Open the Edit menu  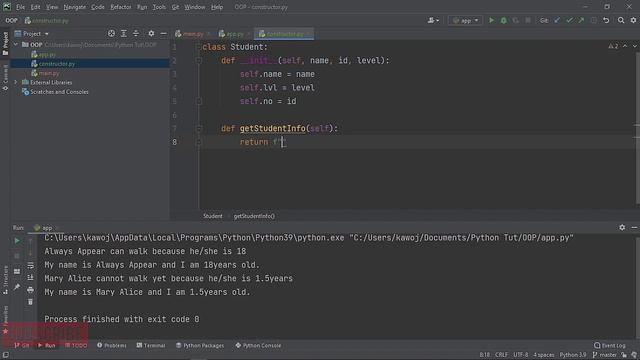(35, 7)
